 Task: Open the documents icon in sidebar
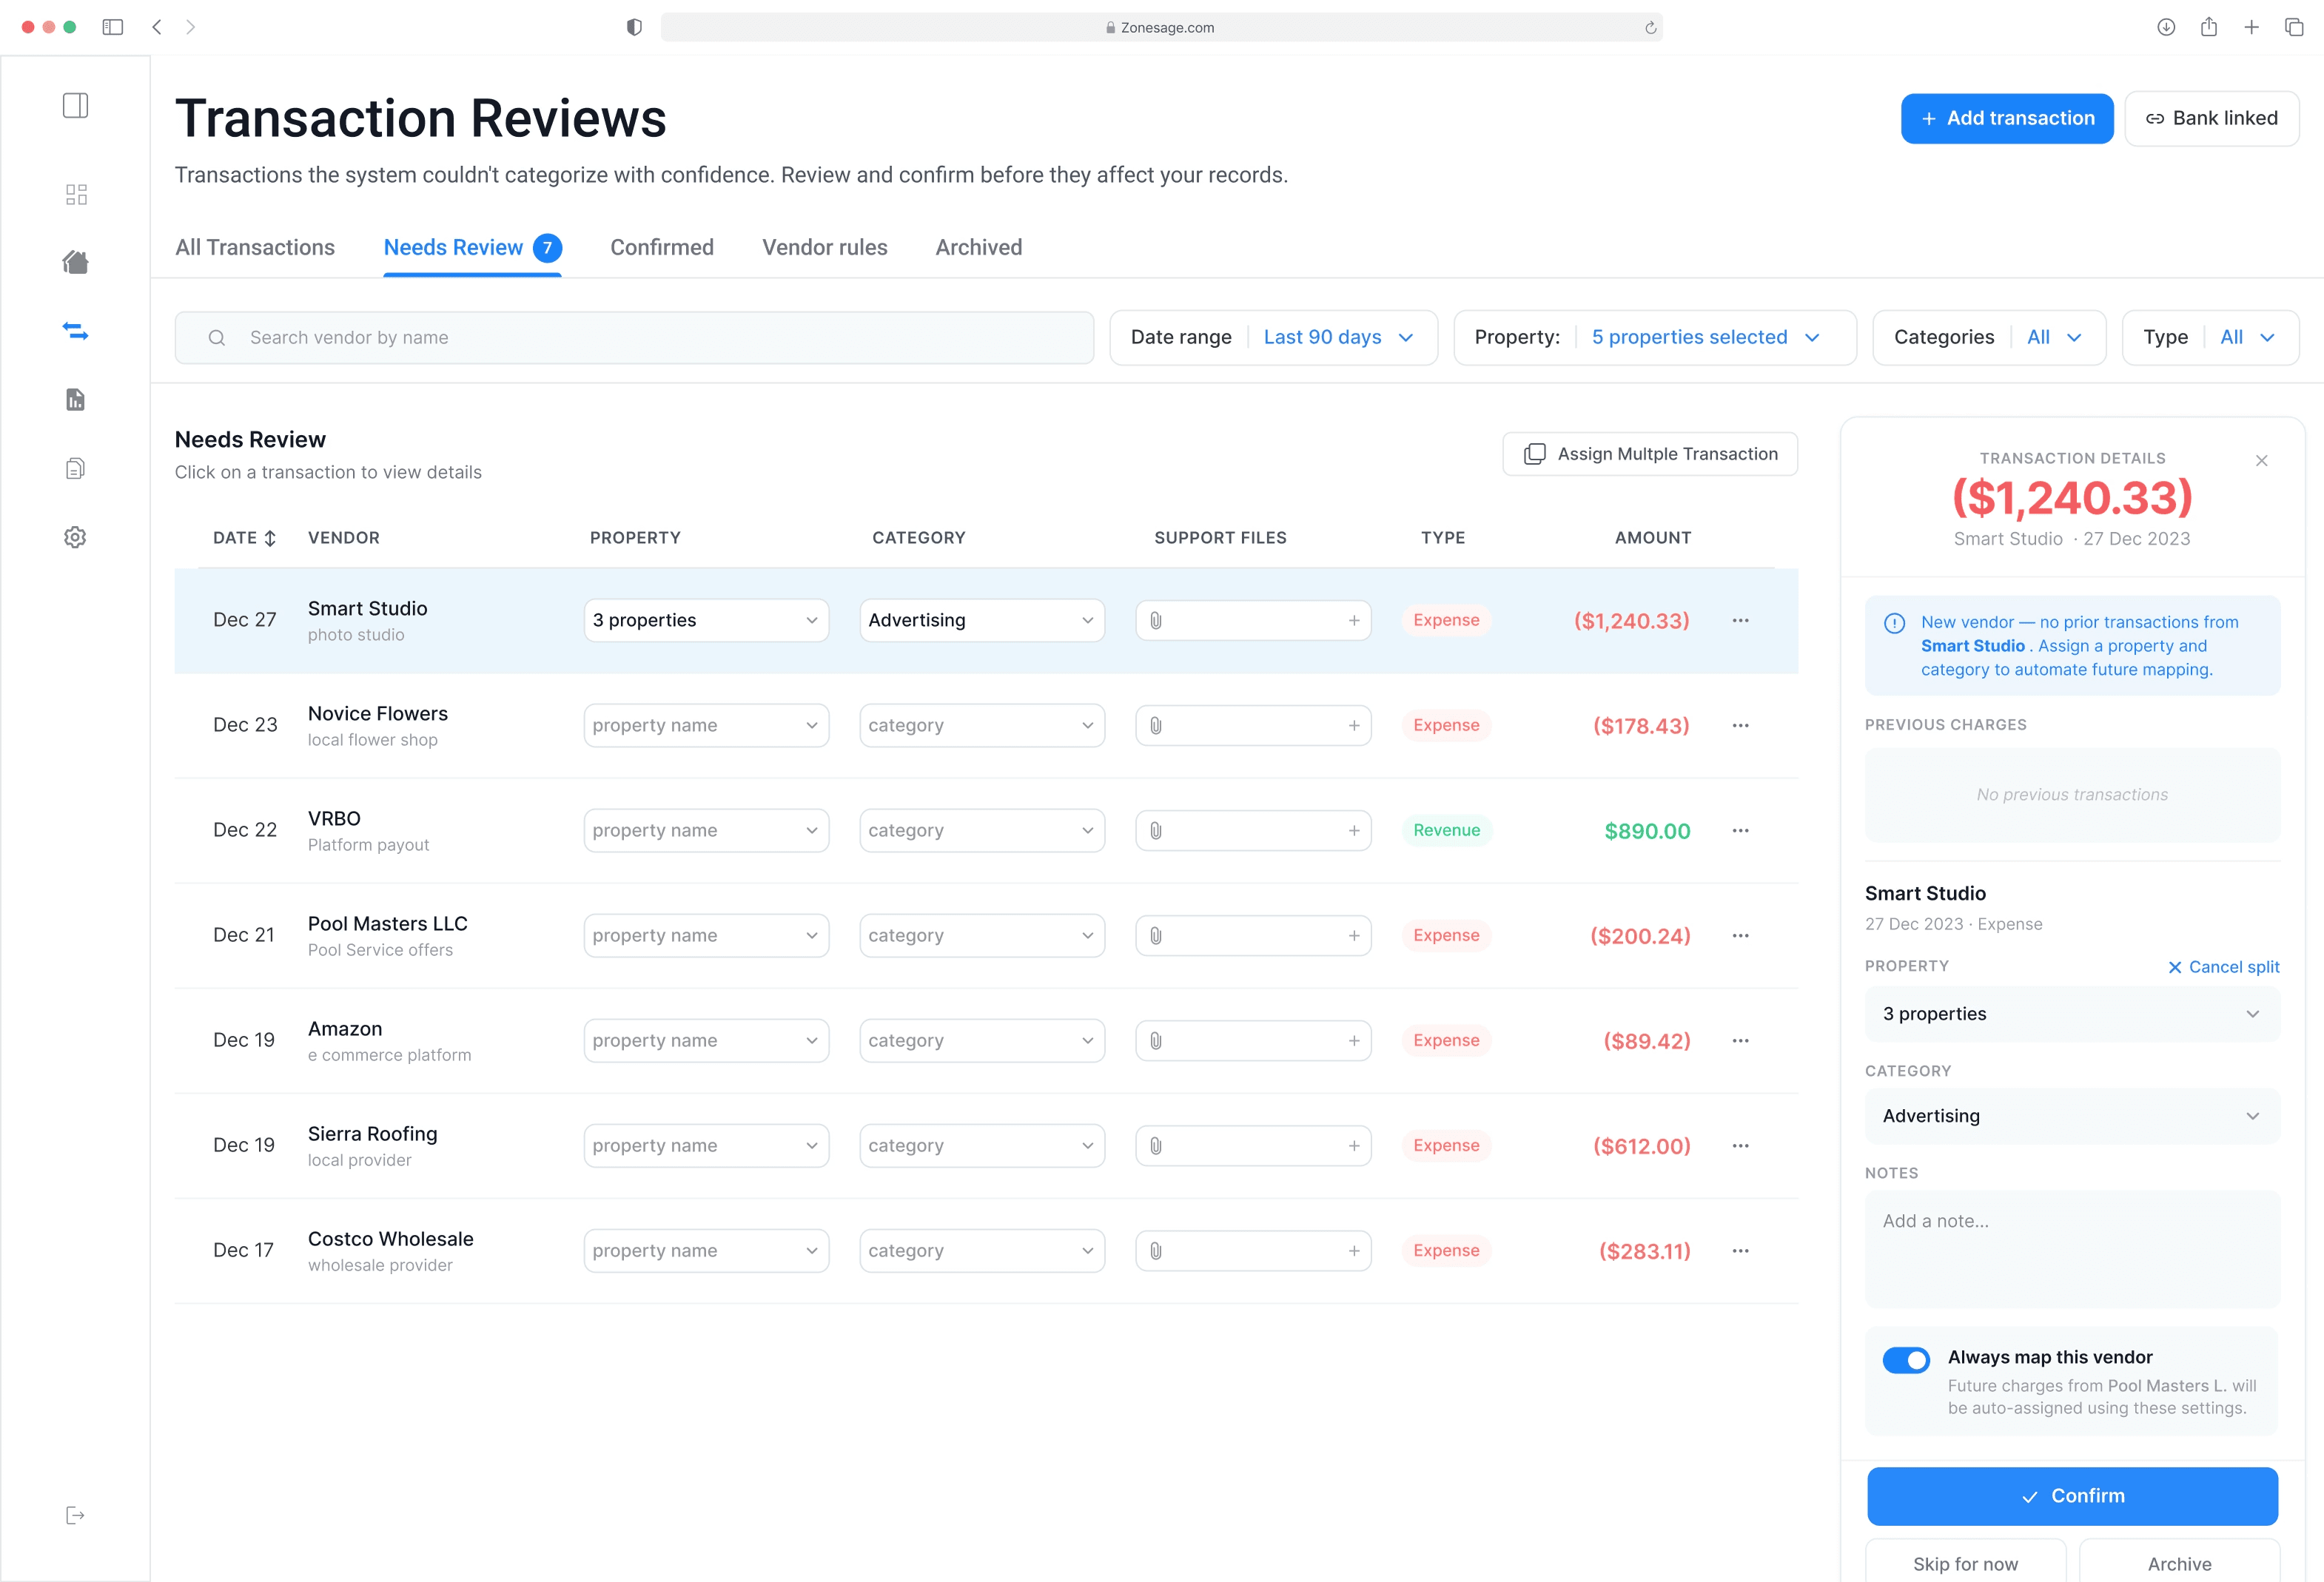click(x=76, y=468)
